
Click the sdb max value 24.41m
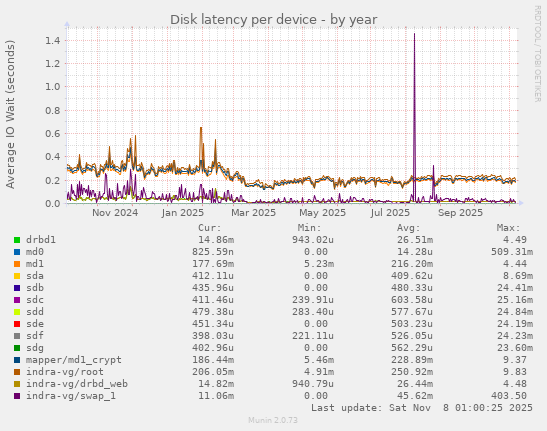point(515,288)
